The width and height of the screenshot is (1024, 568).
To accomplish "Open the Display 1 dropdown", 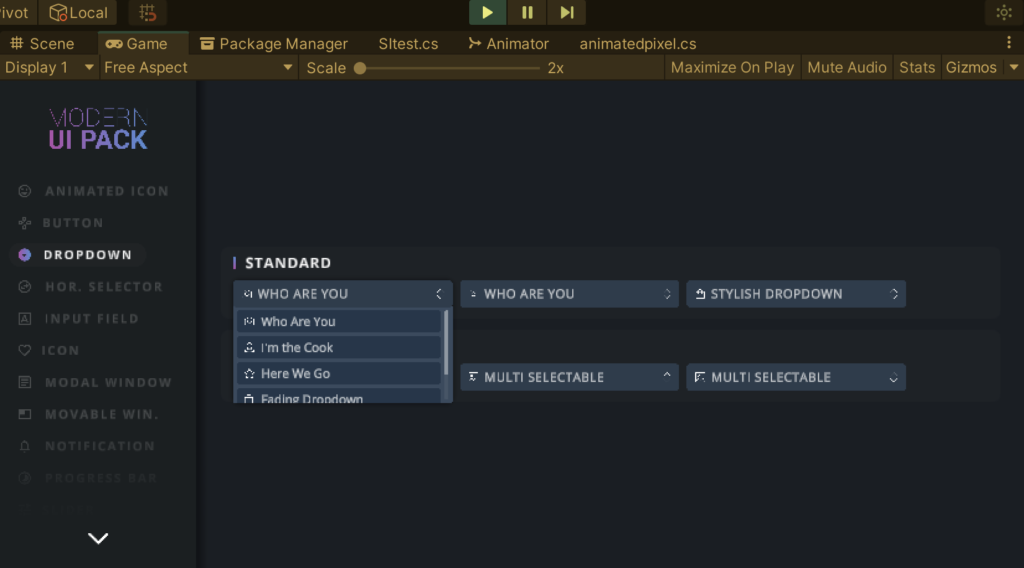I will pos(48,68).
